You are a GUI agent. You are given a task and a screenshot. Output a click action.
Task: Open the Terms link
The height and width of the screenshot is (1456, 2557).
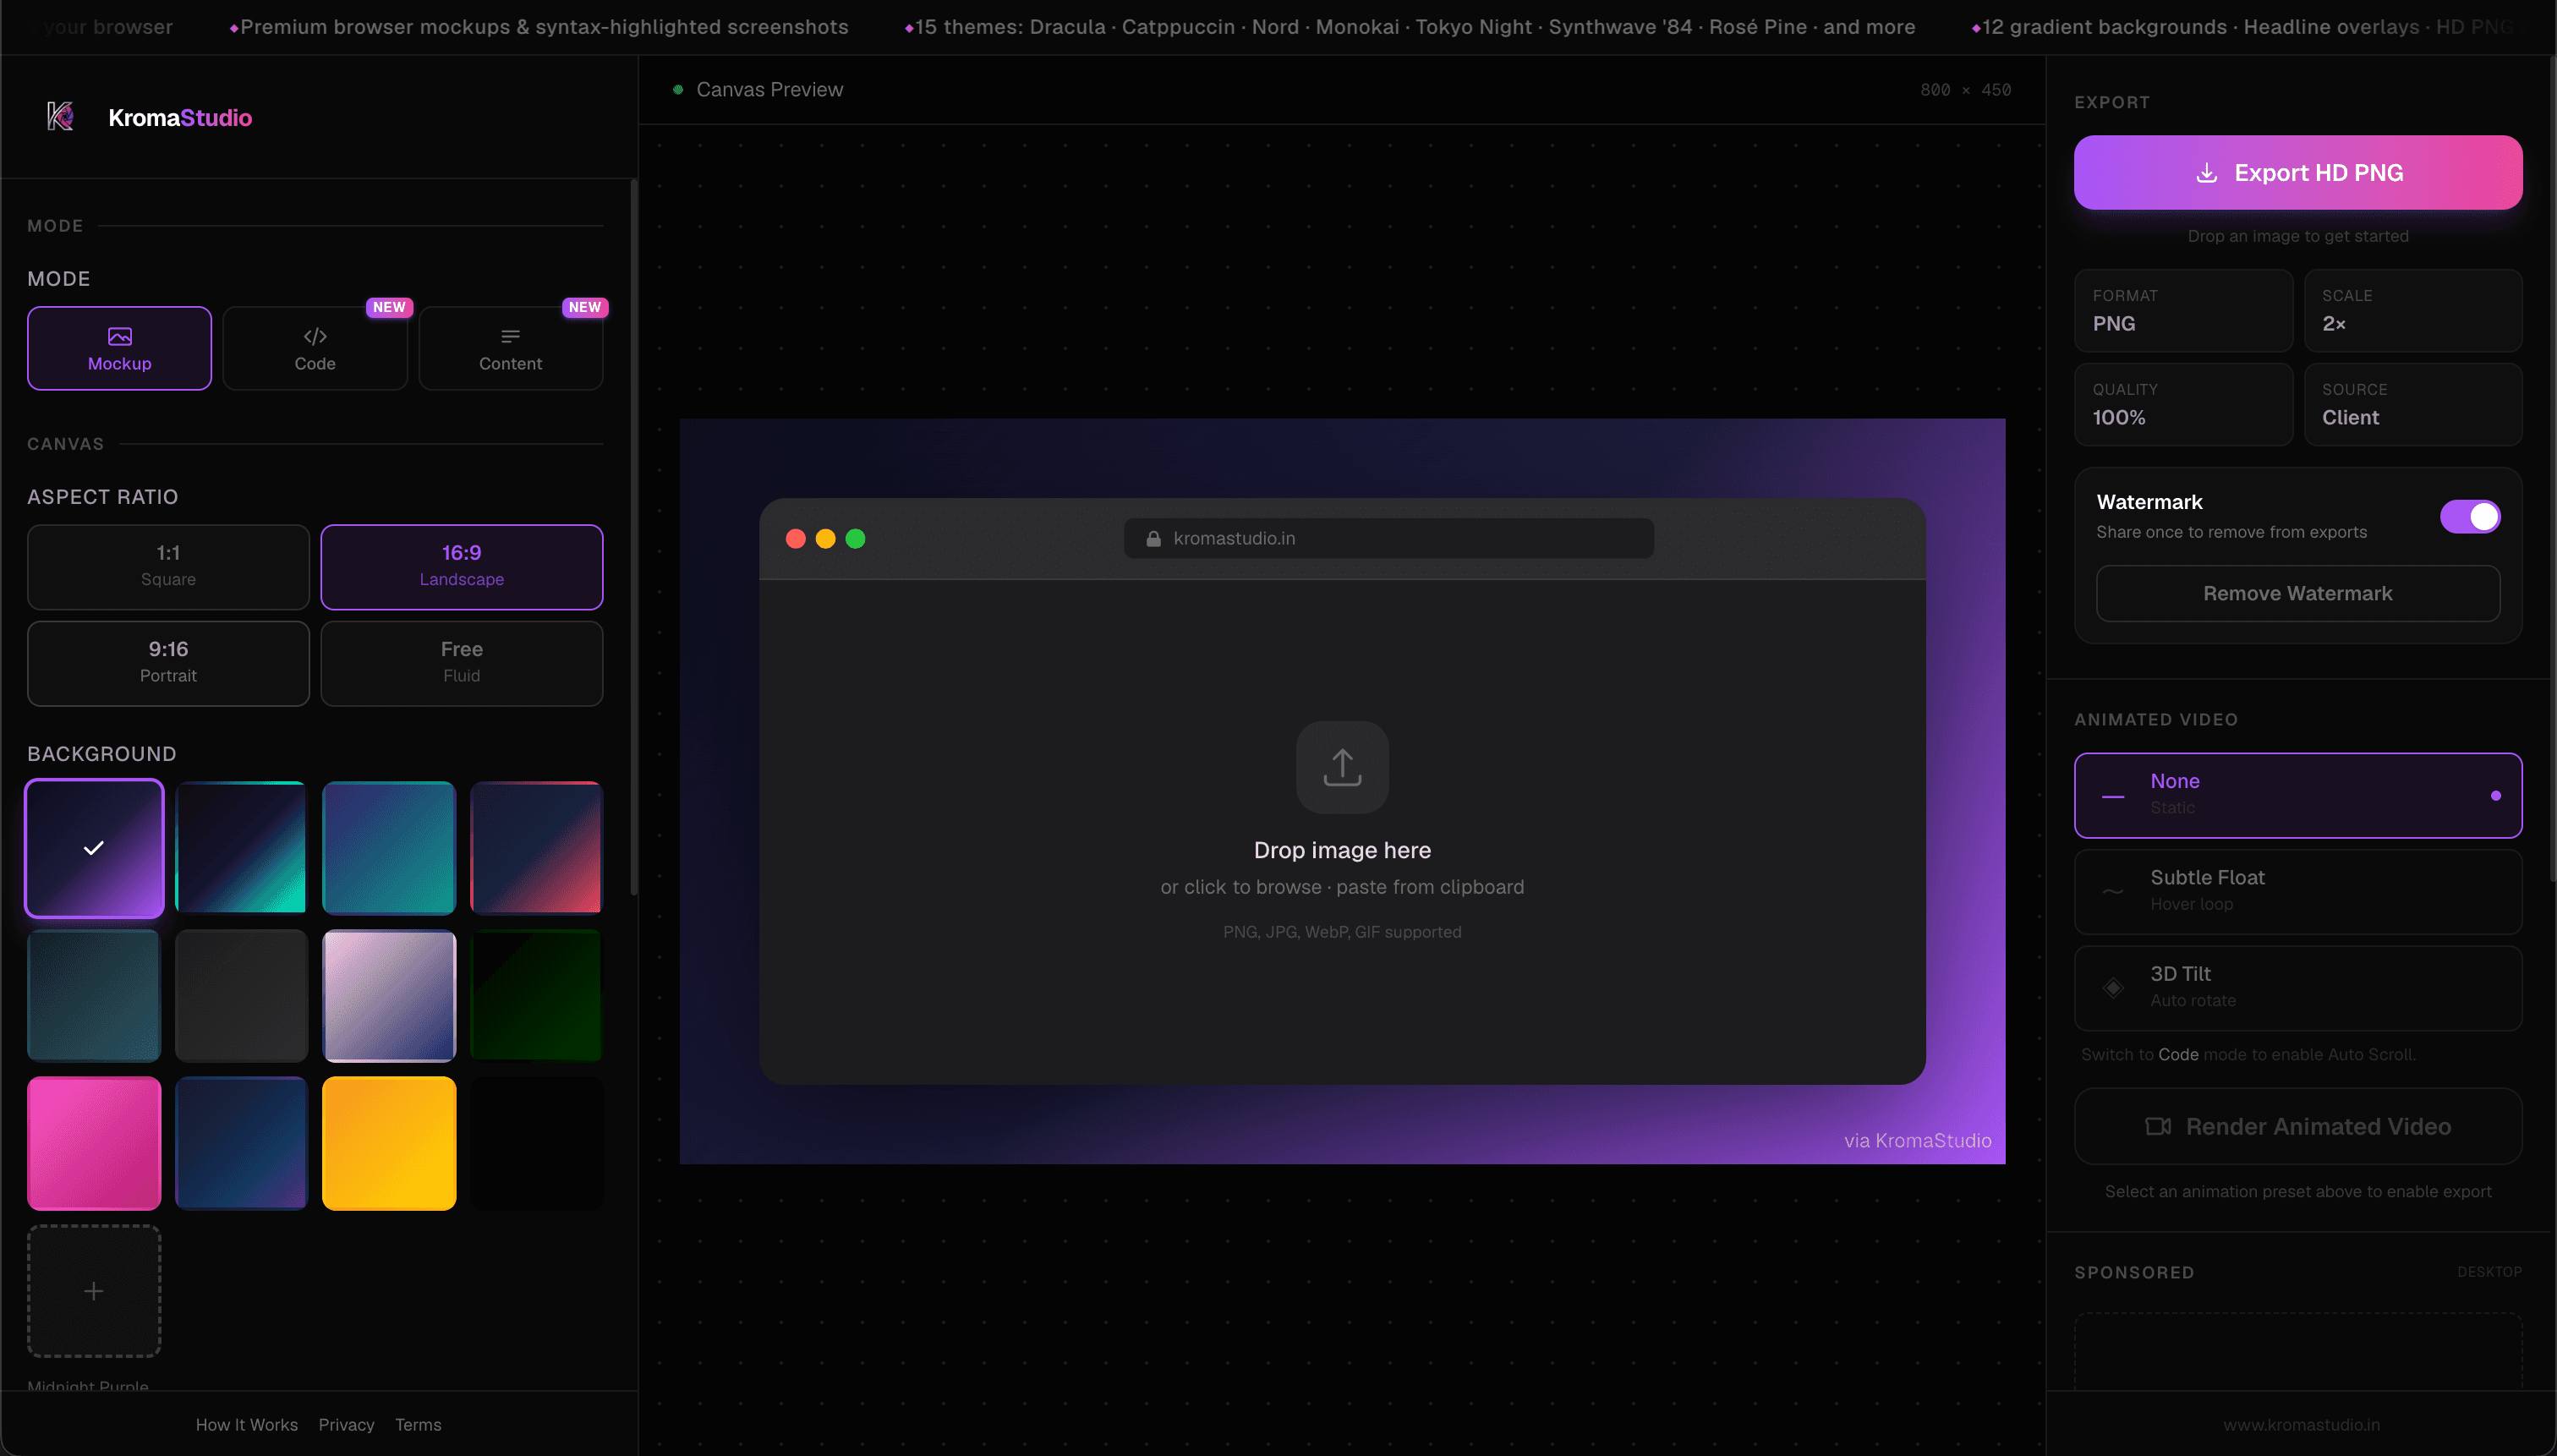pyautogui.click(x=418, y=1424)
